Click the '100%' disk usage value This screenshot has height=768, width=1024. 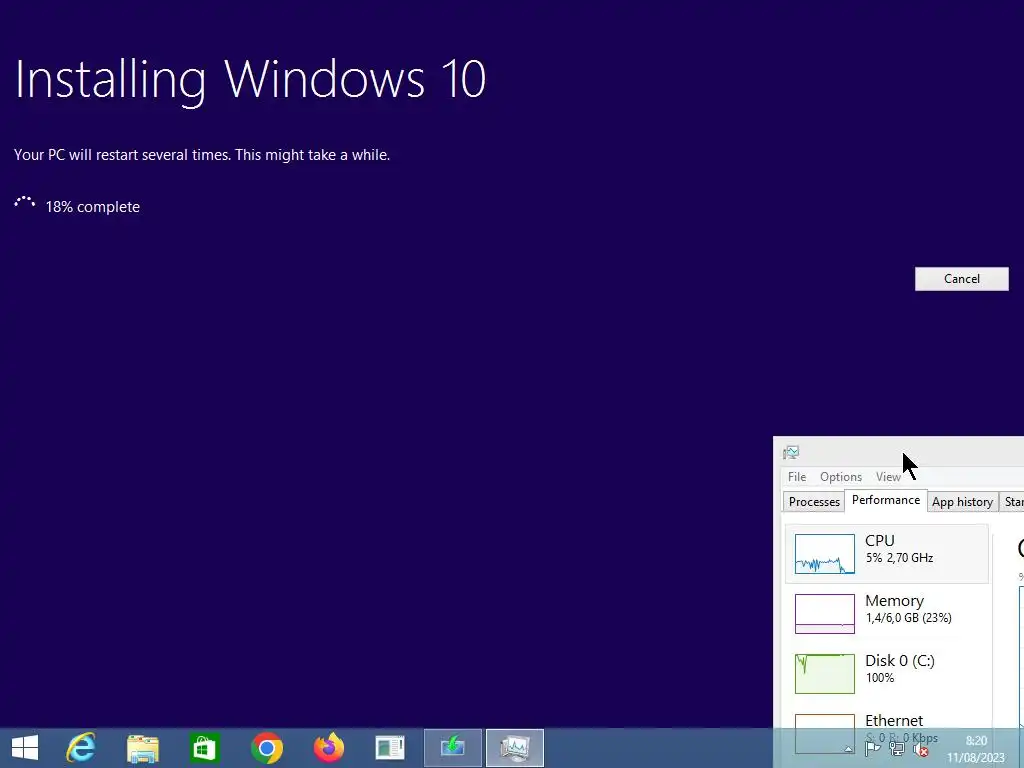click(880, 678)
